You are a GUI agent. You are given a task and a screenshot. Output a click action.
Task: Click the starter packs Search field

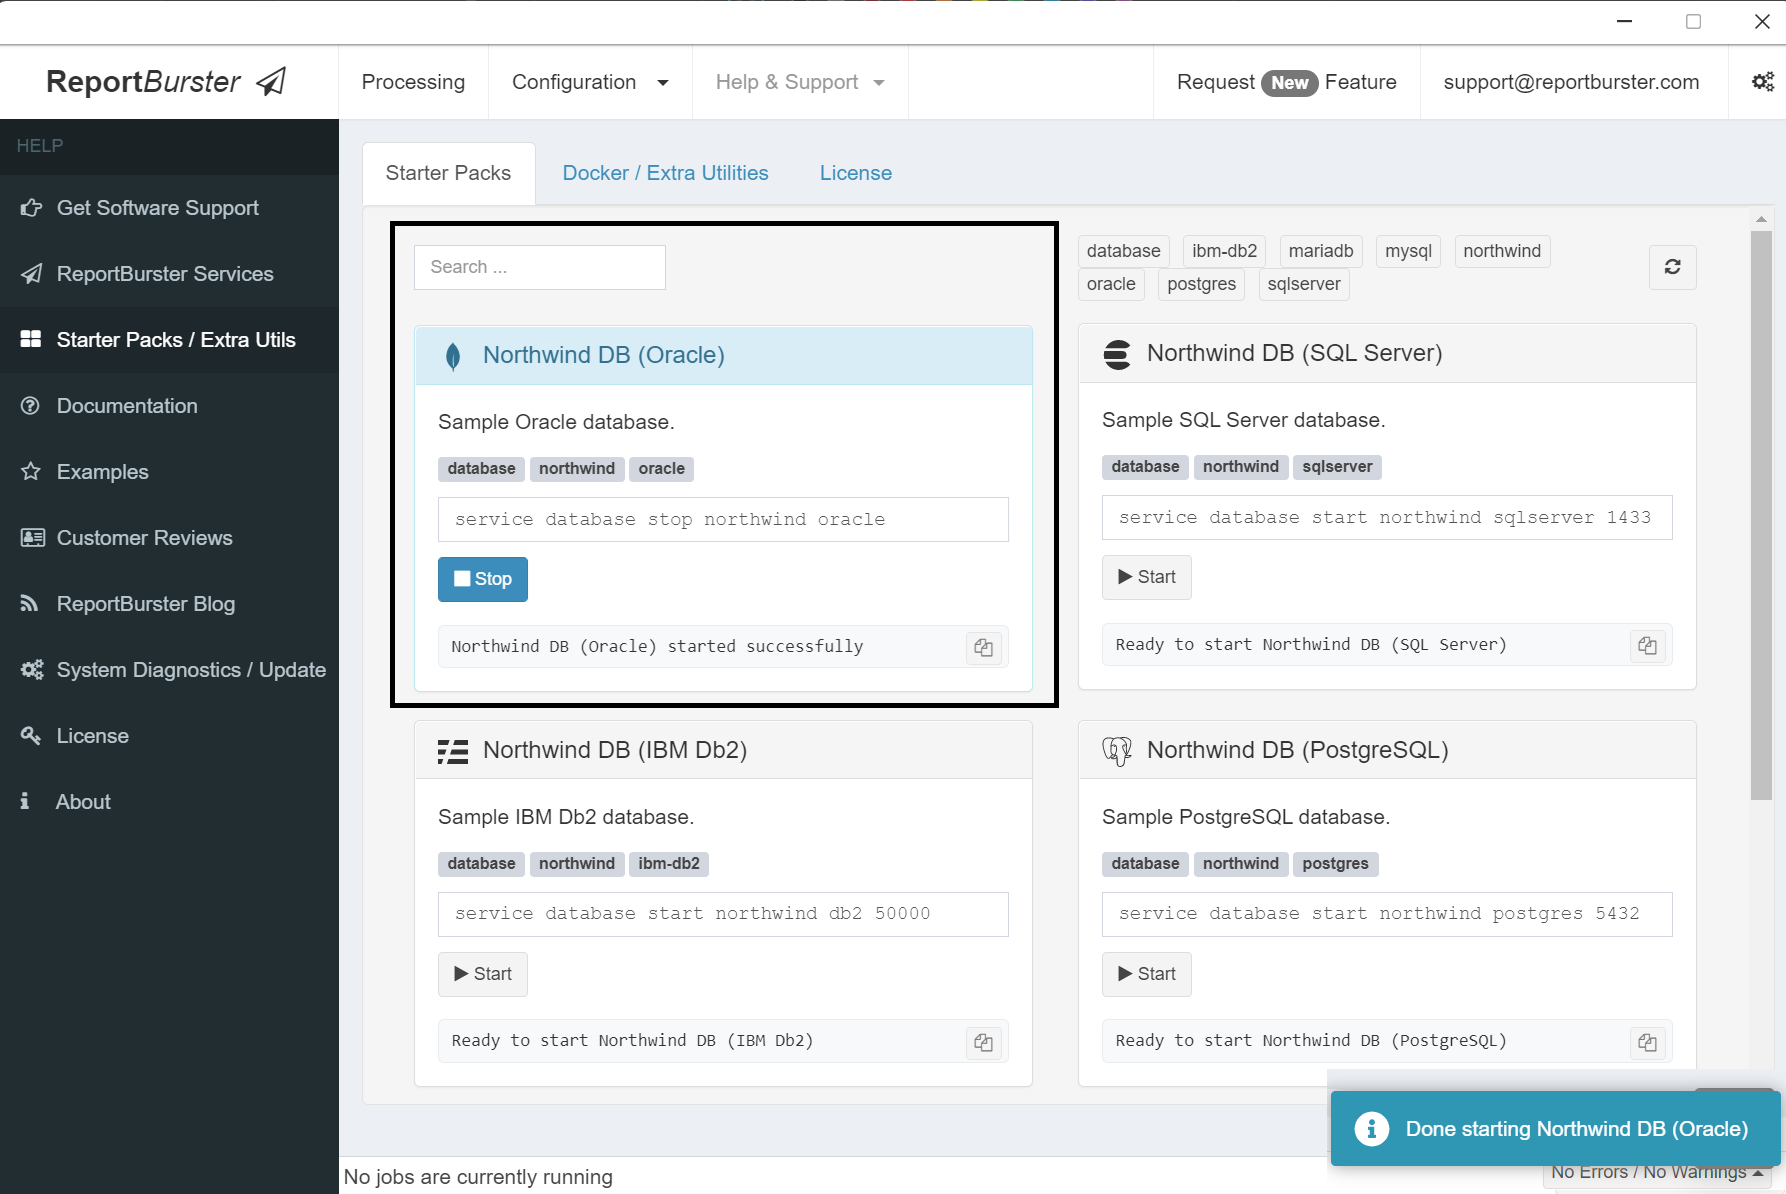tap(539, 267)
